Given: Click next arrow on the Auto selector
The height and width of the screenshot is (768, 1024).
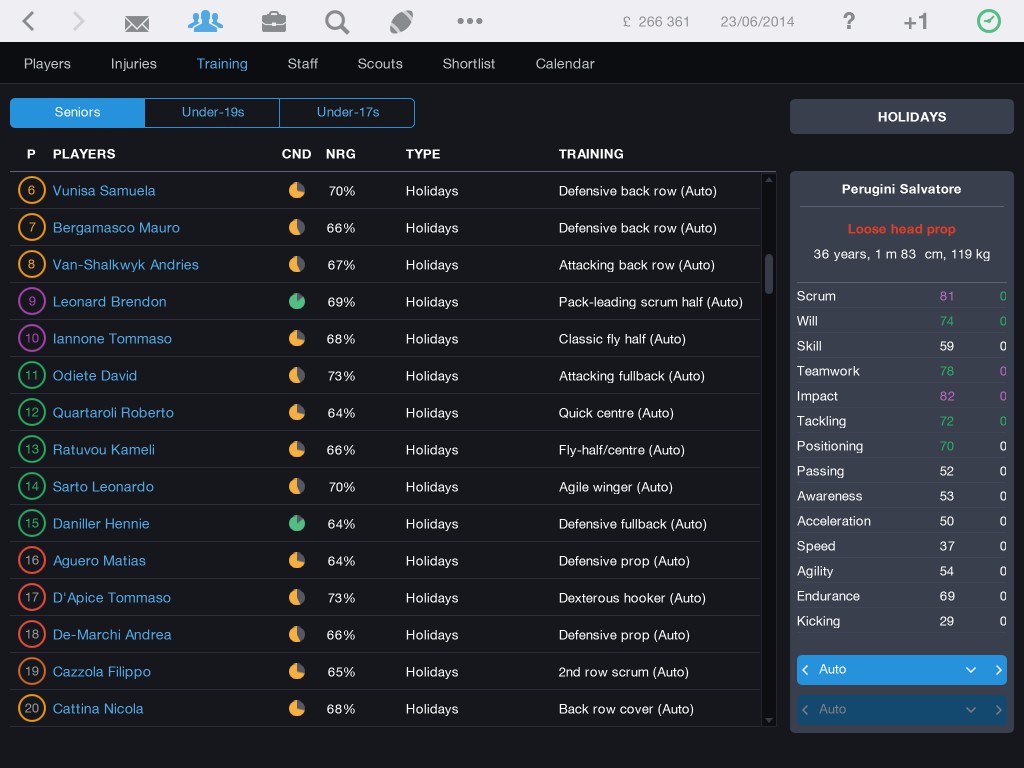Looking at the screenshot, I should [x=997, y=670].
